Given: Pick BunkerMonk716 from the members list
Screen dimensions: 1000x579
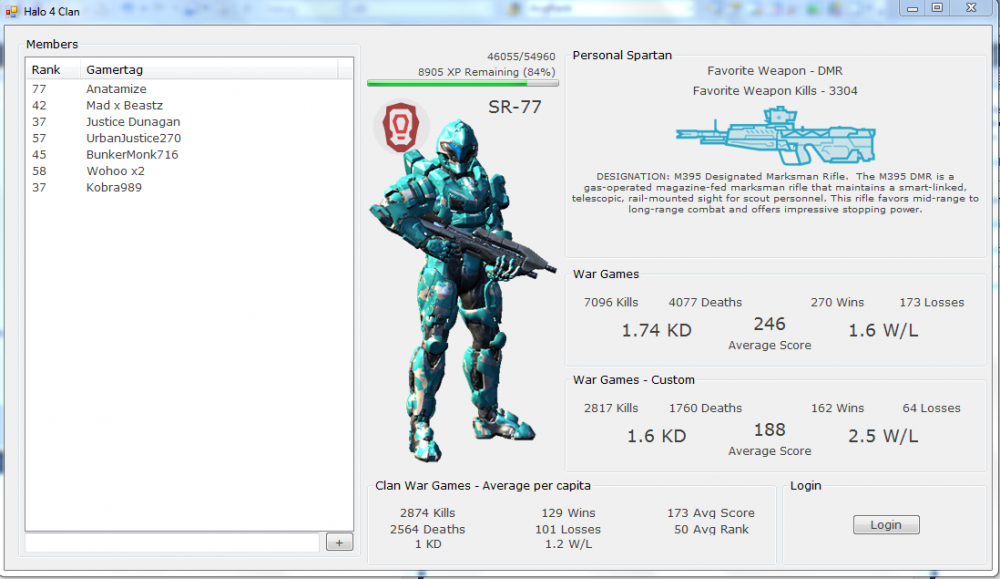Looking at the screenshot, I should (132, 155).
